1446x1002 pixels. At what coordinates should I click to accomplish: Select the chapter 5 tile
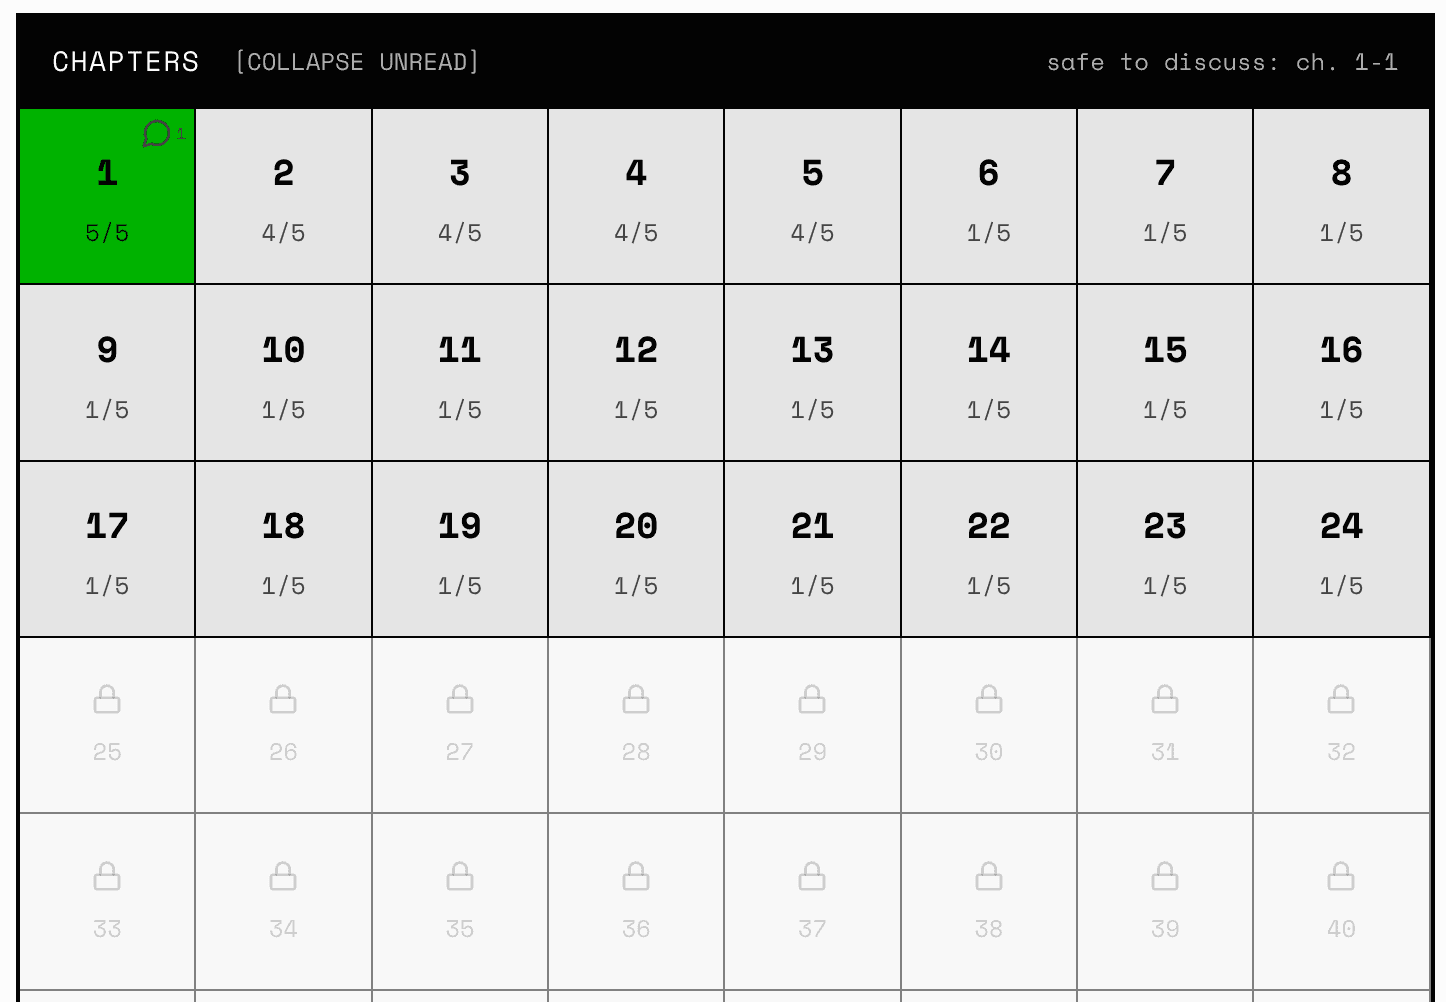[812, 197]
